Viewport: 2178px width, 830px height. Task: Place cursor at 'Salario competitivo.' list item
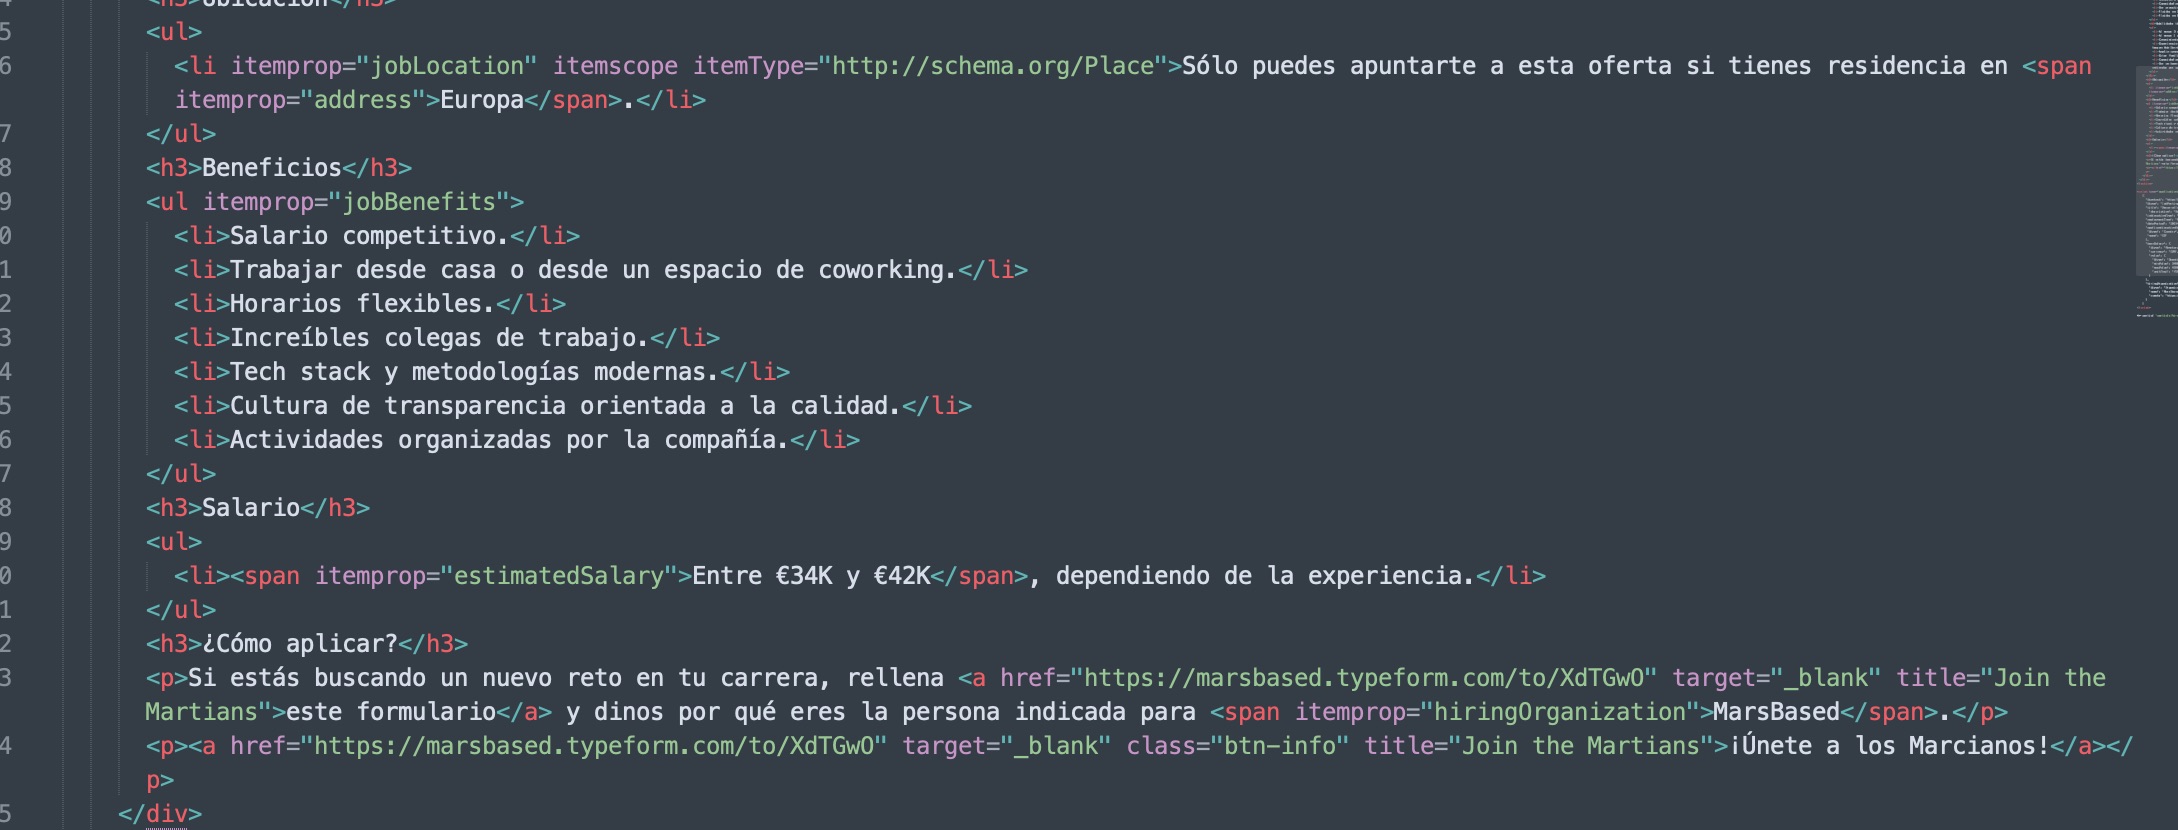369,236
